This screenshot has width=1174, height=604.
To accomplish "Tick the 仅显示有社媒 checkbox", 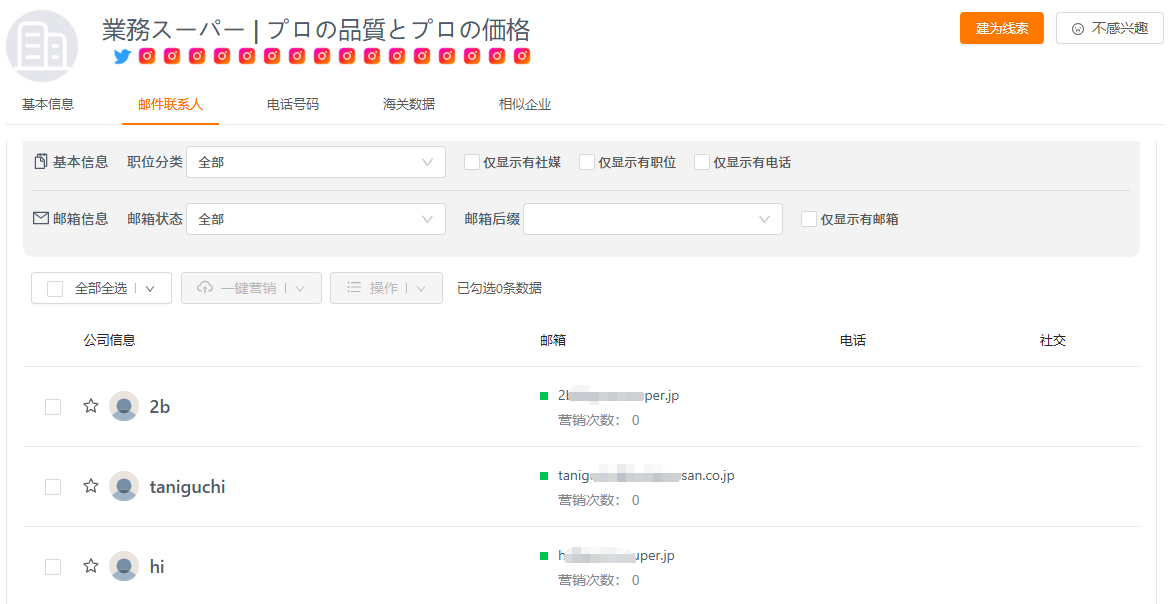I will (472, 162).
